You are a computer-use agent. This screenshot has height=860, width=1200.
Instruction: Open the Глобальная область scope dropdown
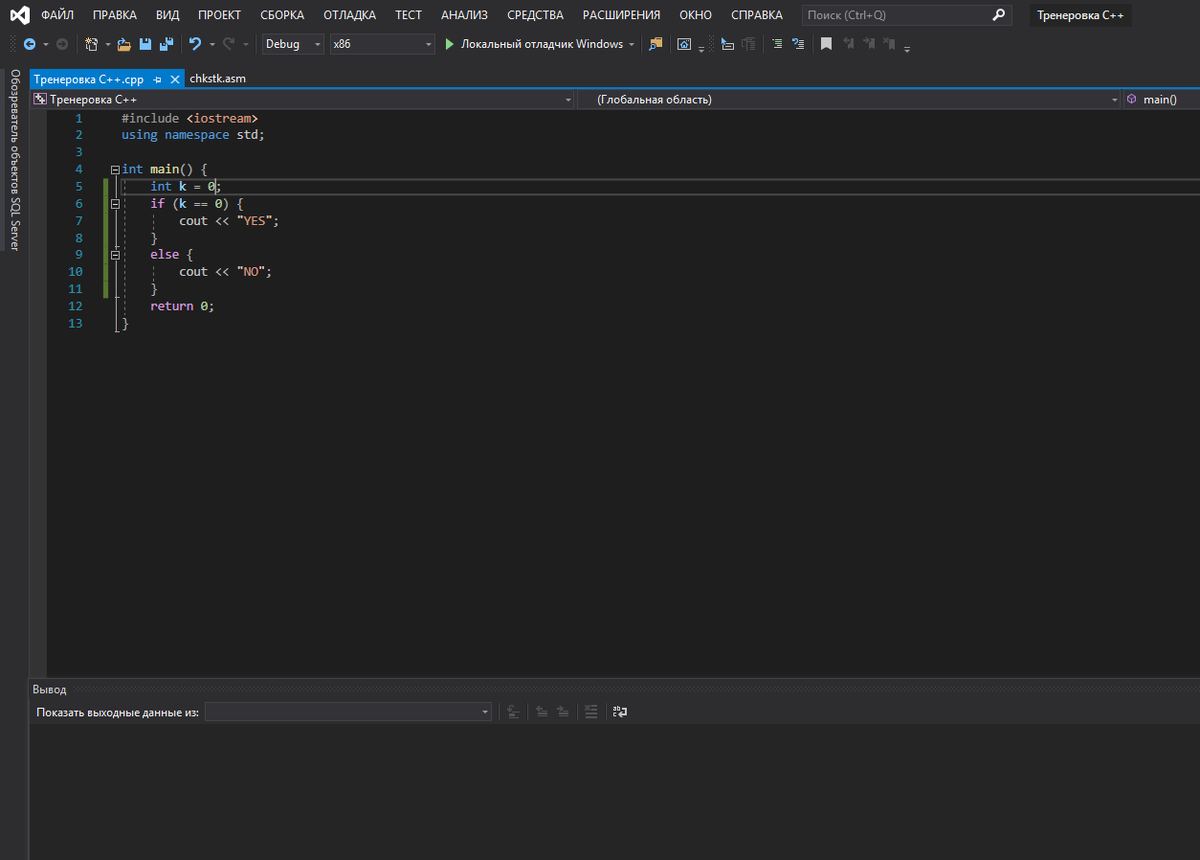coord(850,100)
